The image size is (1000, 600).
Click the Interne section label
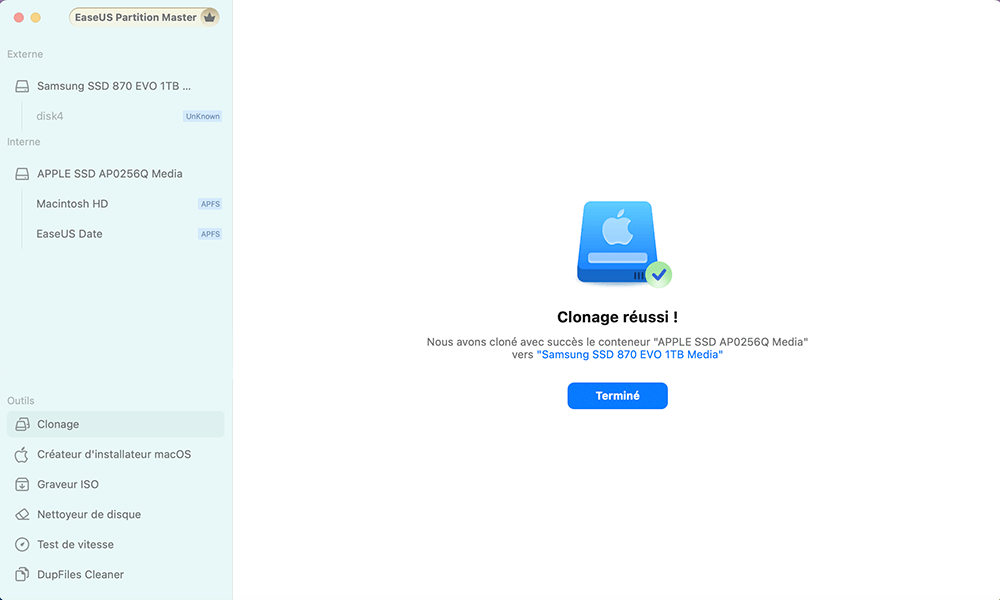(24, 142)
